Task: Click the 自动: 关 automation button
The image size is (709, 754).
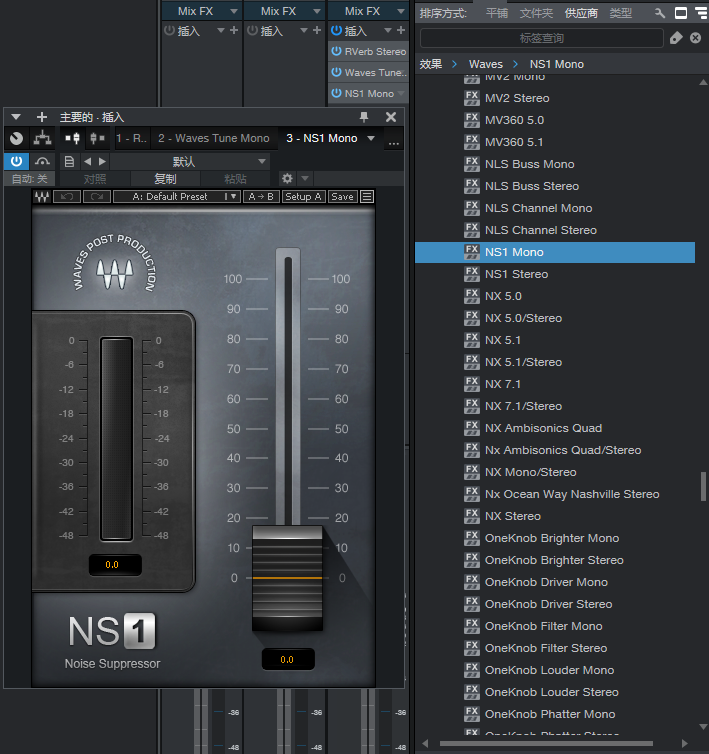Action: point(29,179)
